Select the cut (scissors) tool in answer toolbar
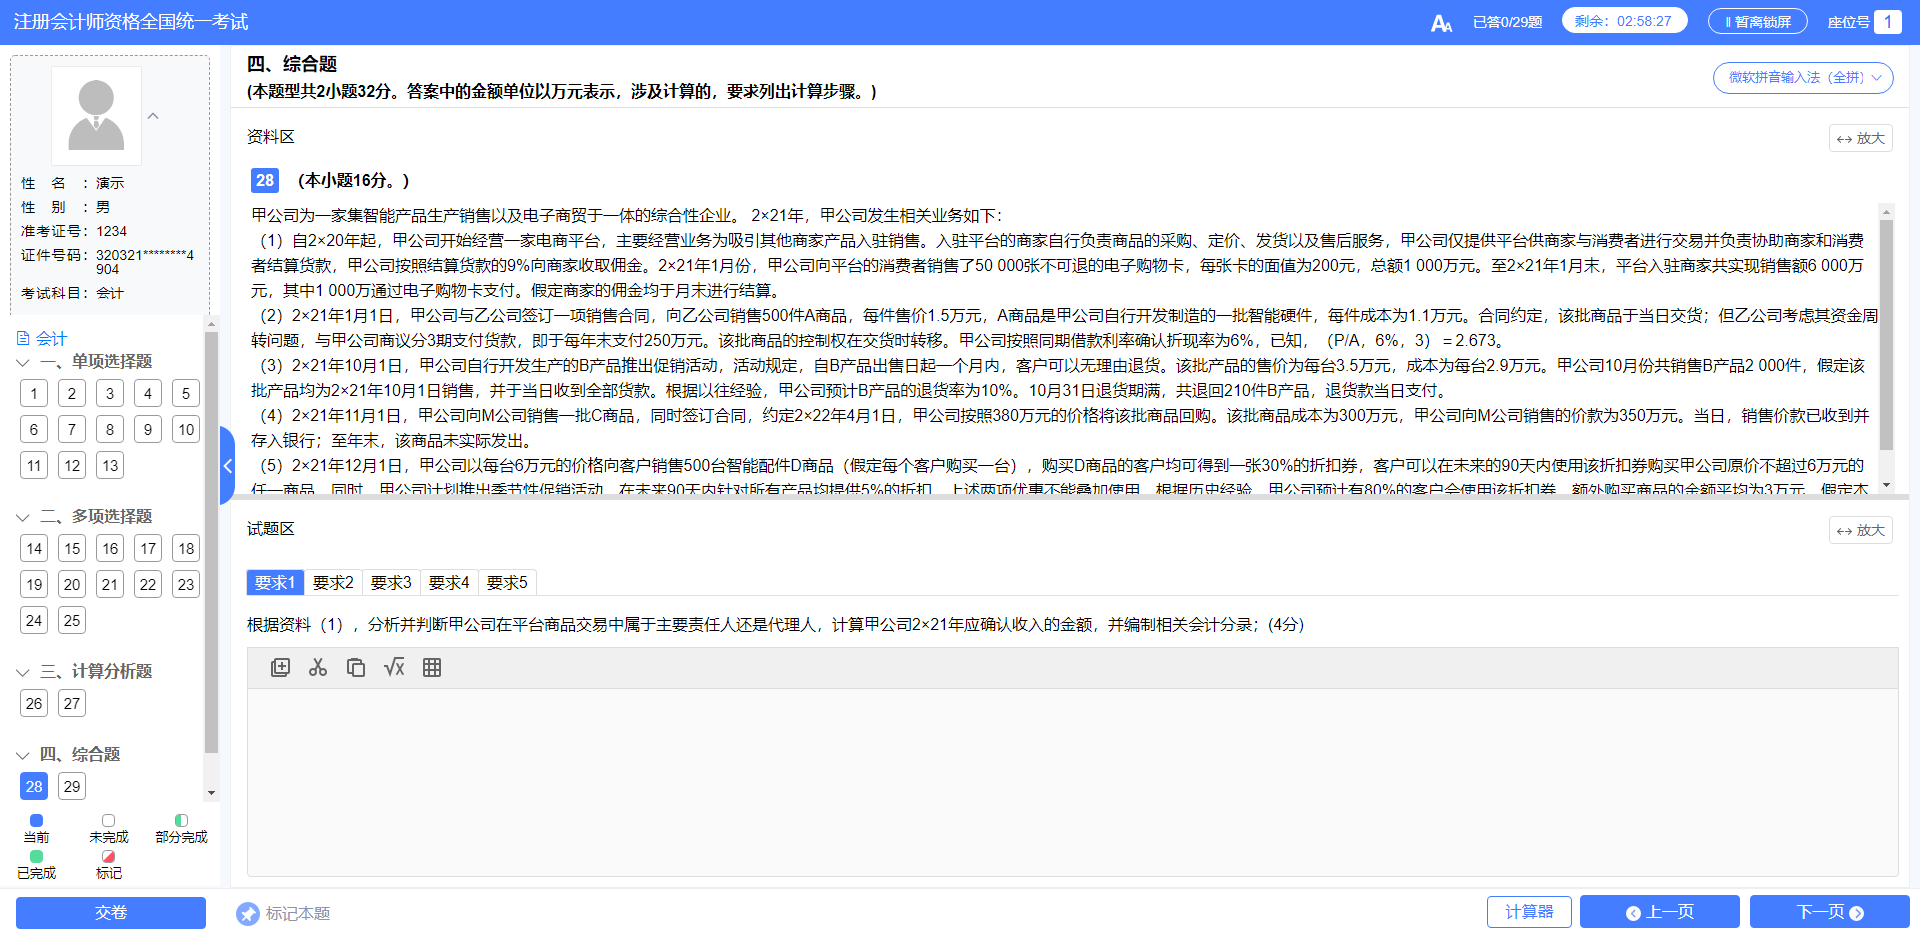This screenshot has width=1920, height=938. (x=318, y=667)
